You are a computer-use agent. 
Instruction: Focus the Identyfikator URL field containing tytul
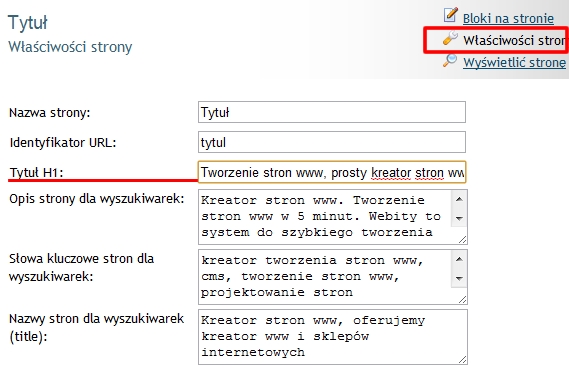(332, 142)
